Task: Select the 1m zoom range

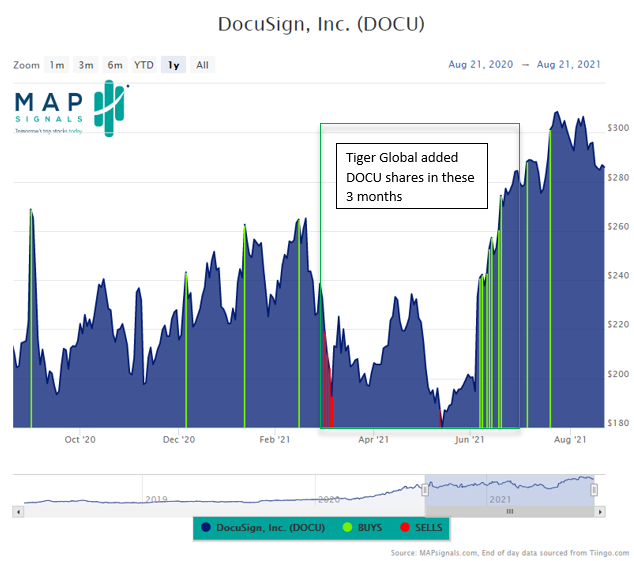Action: click(x=57, y=65)
